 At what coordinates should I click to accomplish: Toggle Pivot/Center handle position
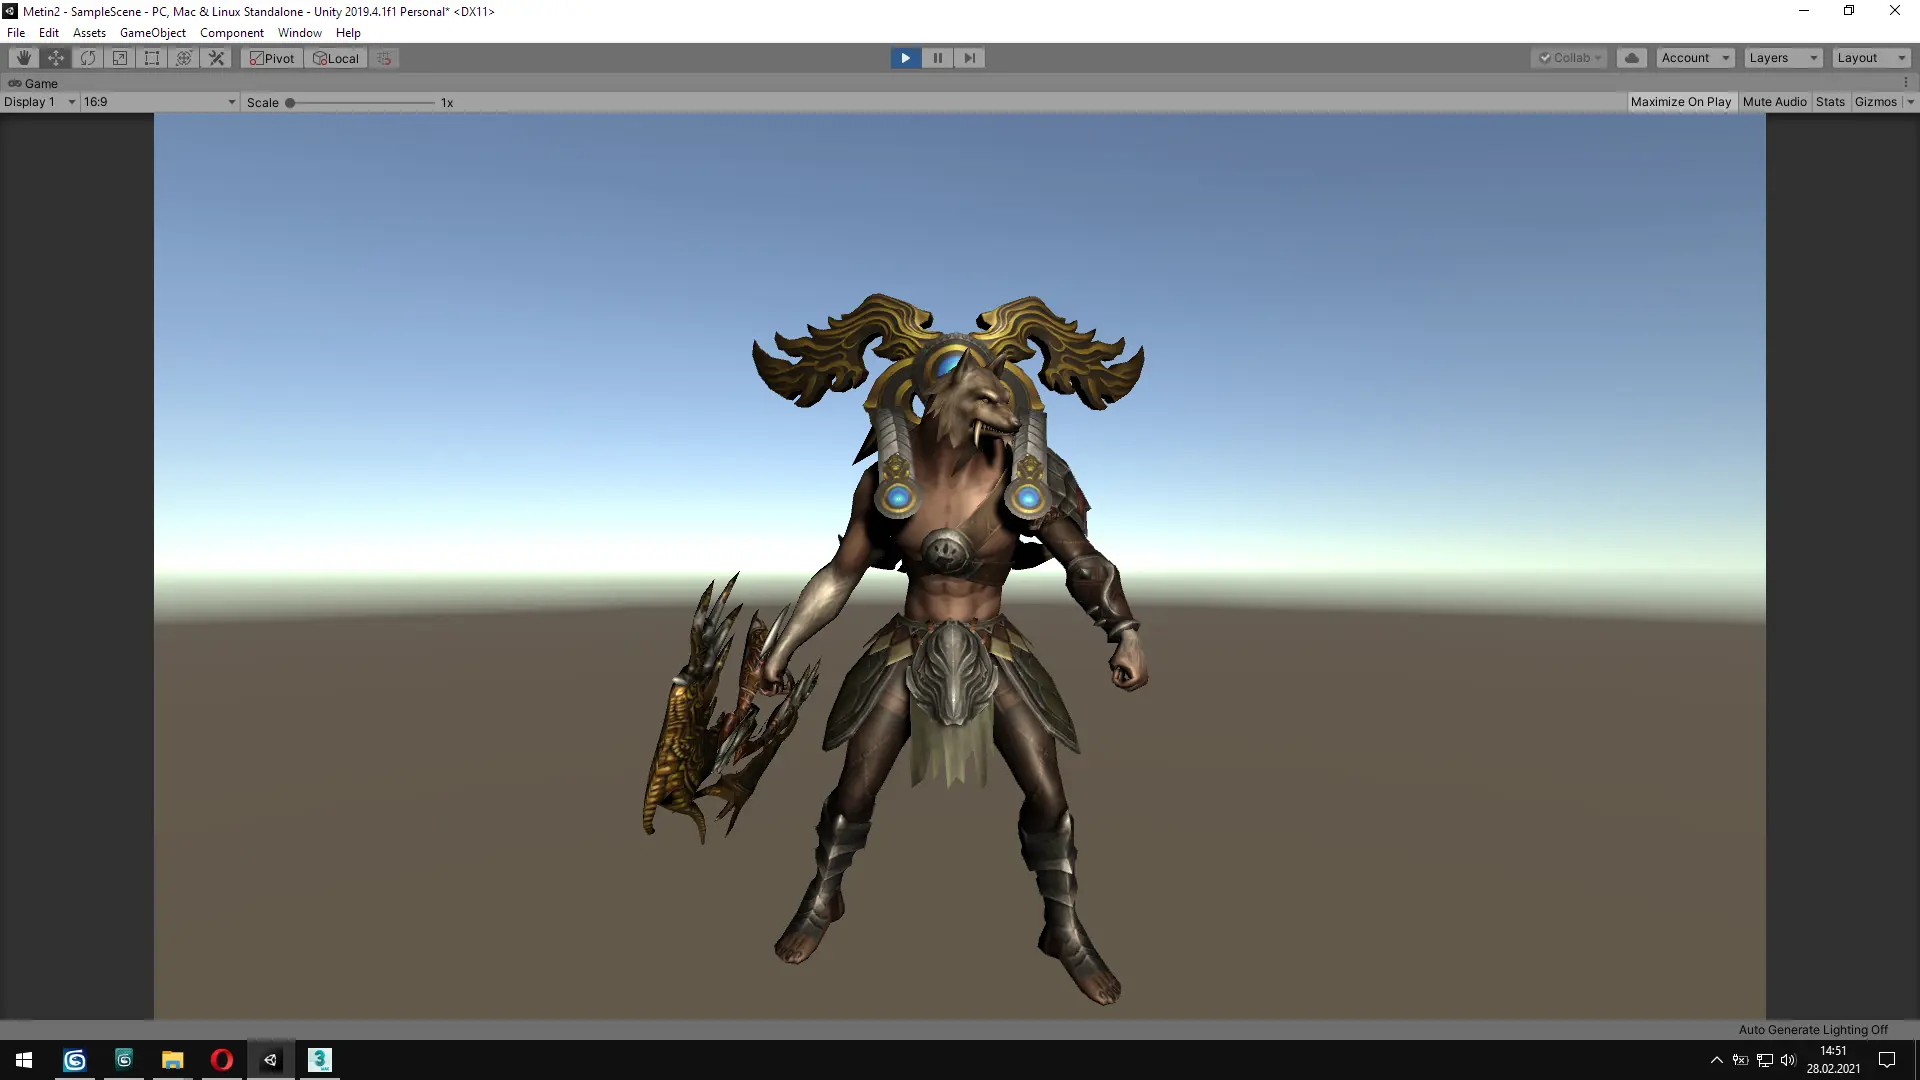(x=272, y=58)
